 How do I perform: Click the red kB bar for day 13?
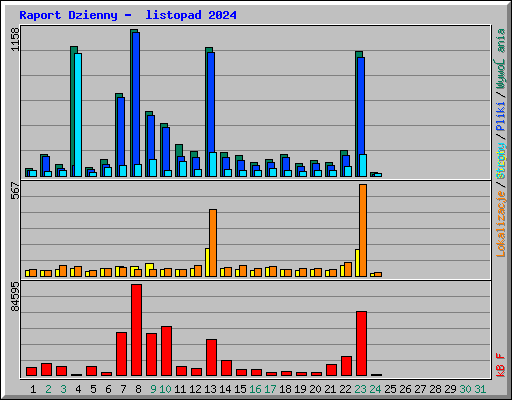tap(211, 358)
